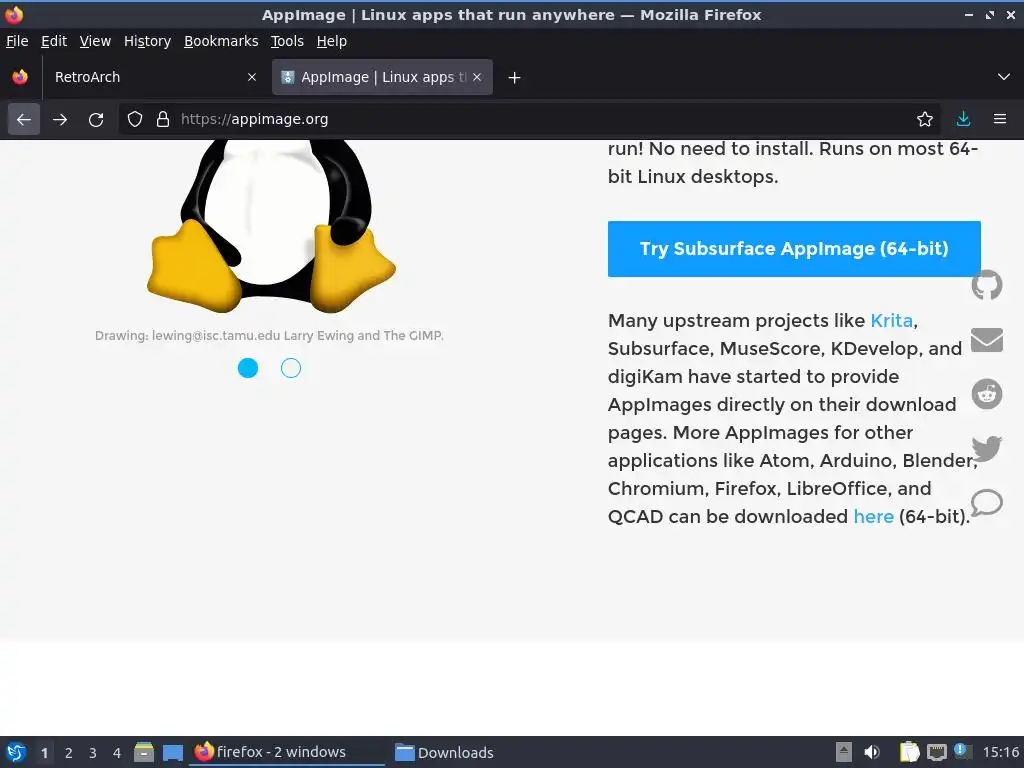Bookmark this page with the star
Image resolution: width=1024 pixels, height=768 pixels.
(925, 120)
